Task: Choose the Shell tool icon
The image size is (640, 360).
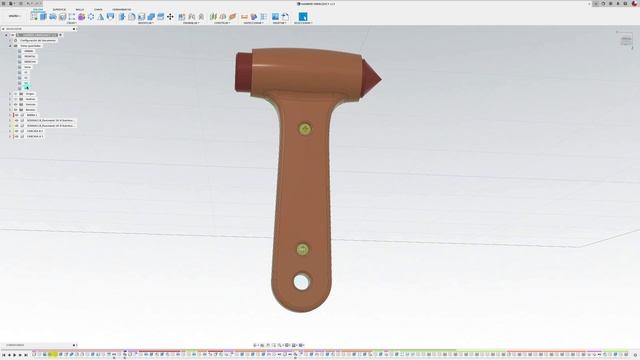Action: (x=141, y=17)
